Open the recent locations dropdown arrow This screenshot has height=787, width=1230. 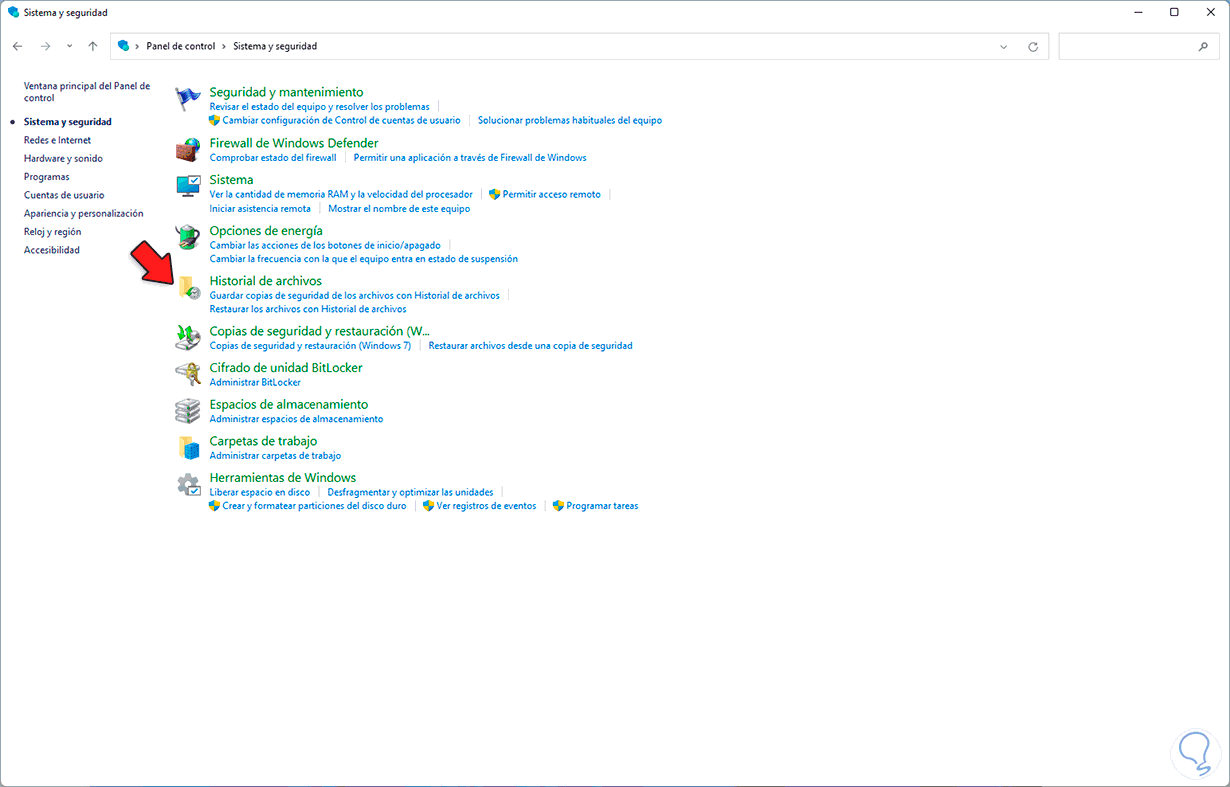pyautogui.click(x=69, y=46)
